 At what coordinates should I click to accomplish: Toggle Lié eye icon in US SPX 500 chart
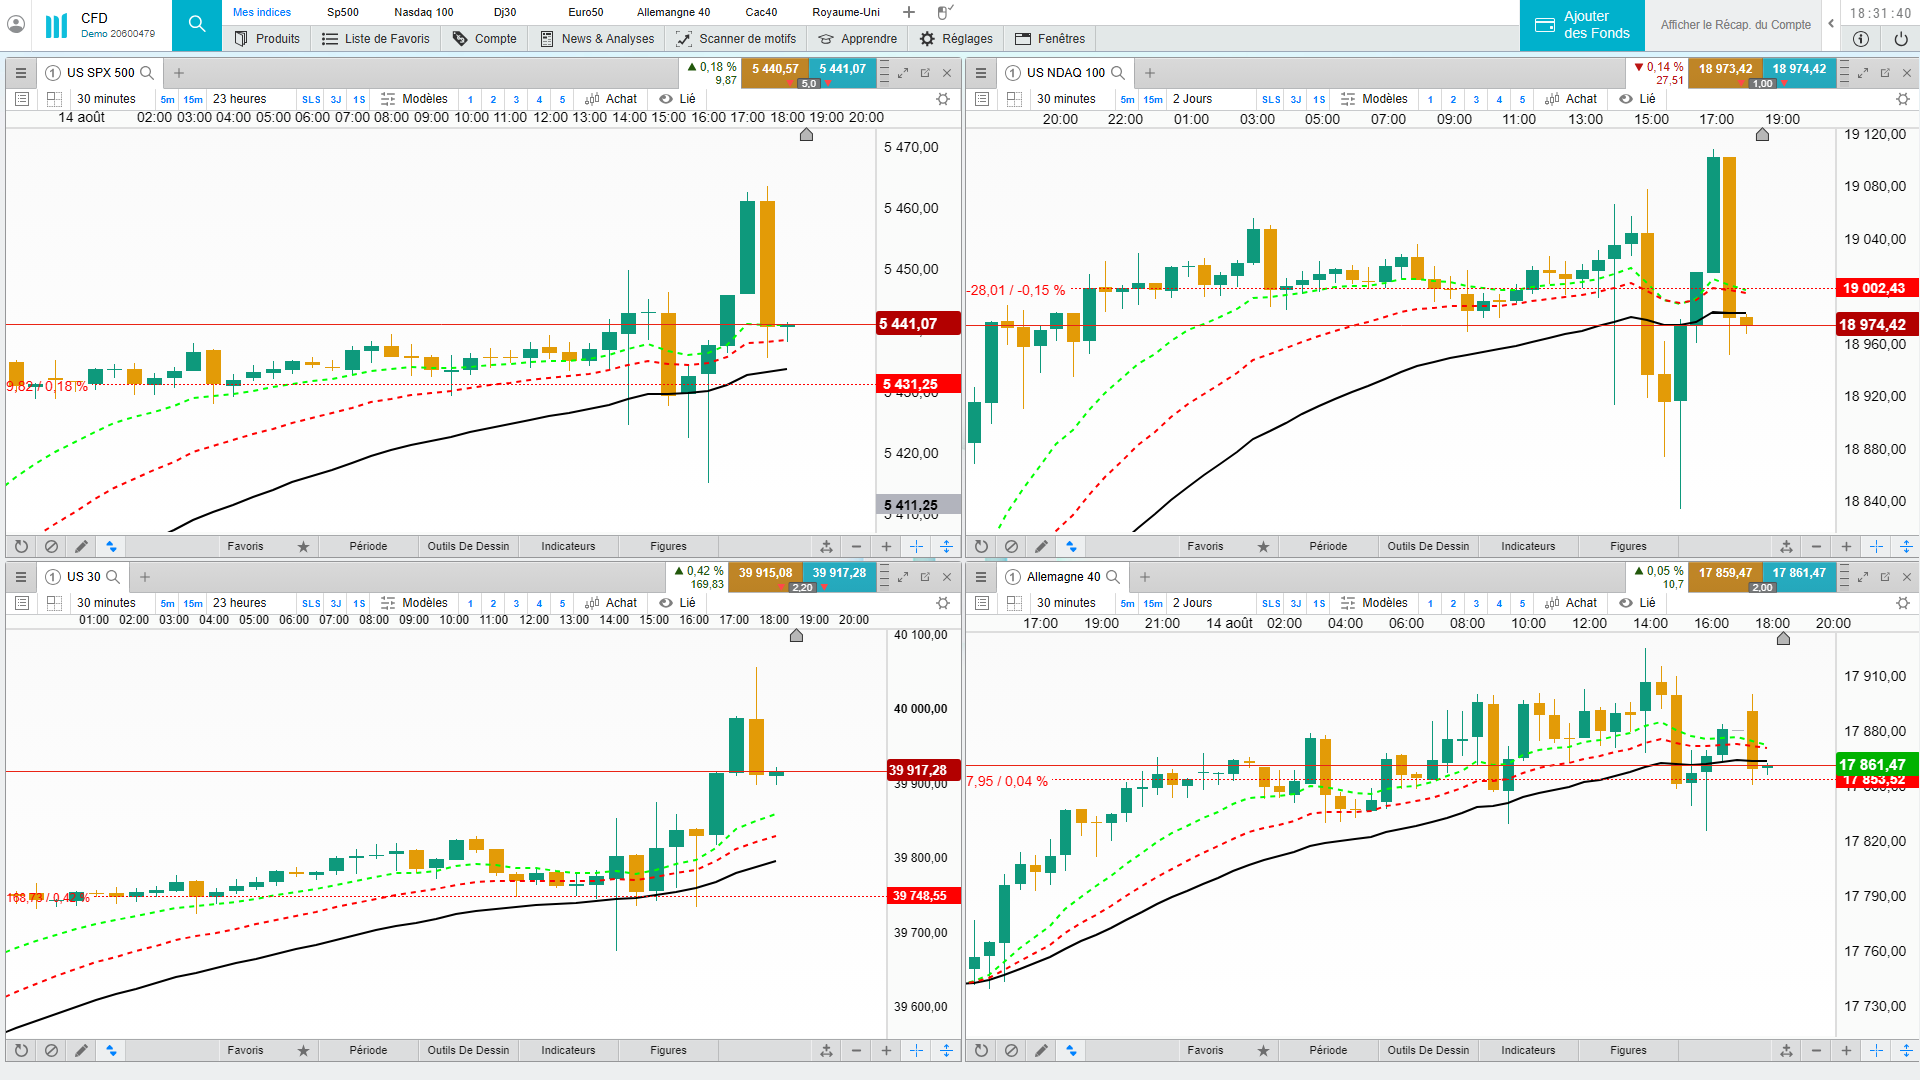(x=666, y=99)
